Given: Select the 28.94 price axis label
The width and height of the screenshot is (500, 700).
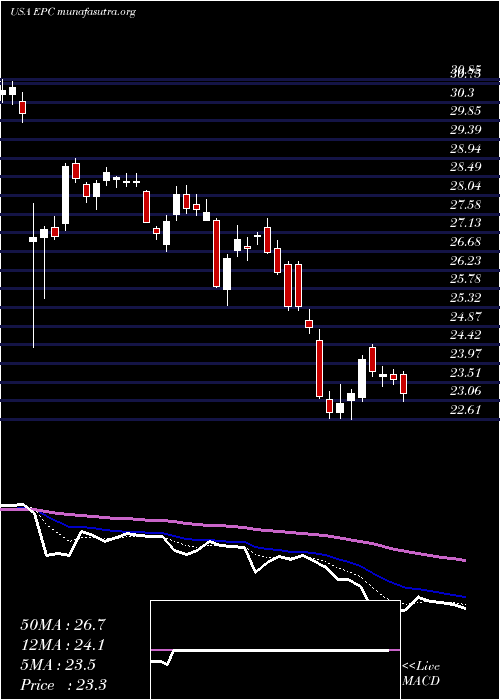Looking at the screenshot, I should (466, 149).
